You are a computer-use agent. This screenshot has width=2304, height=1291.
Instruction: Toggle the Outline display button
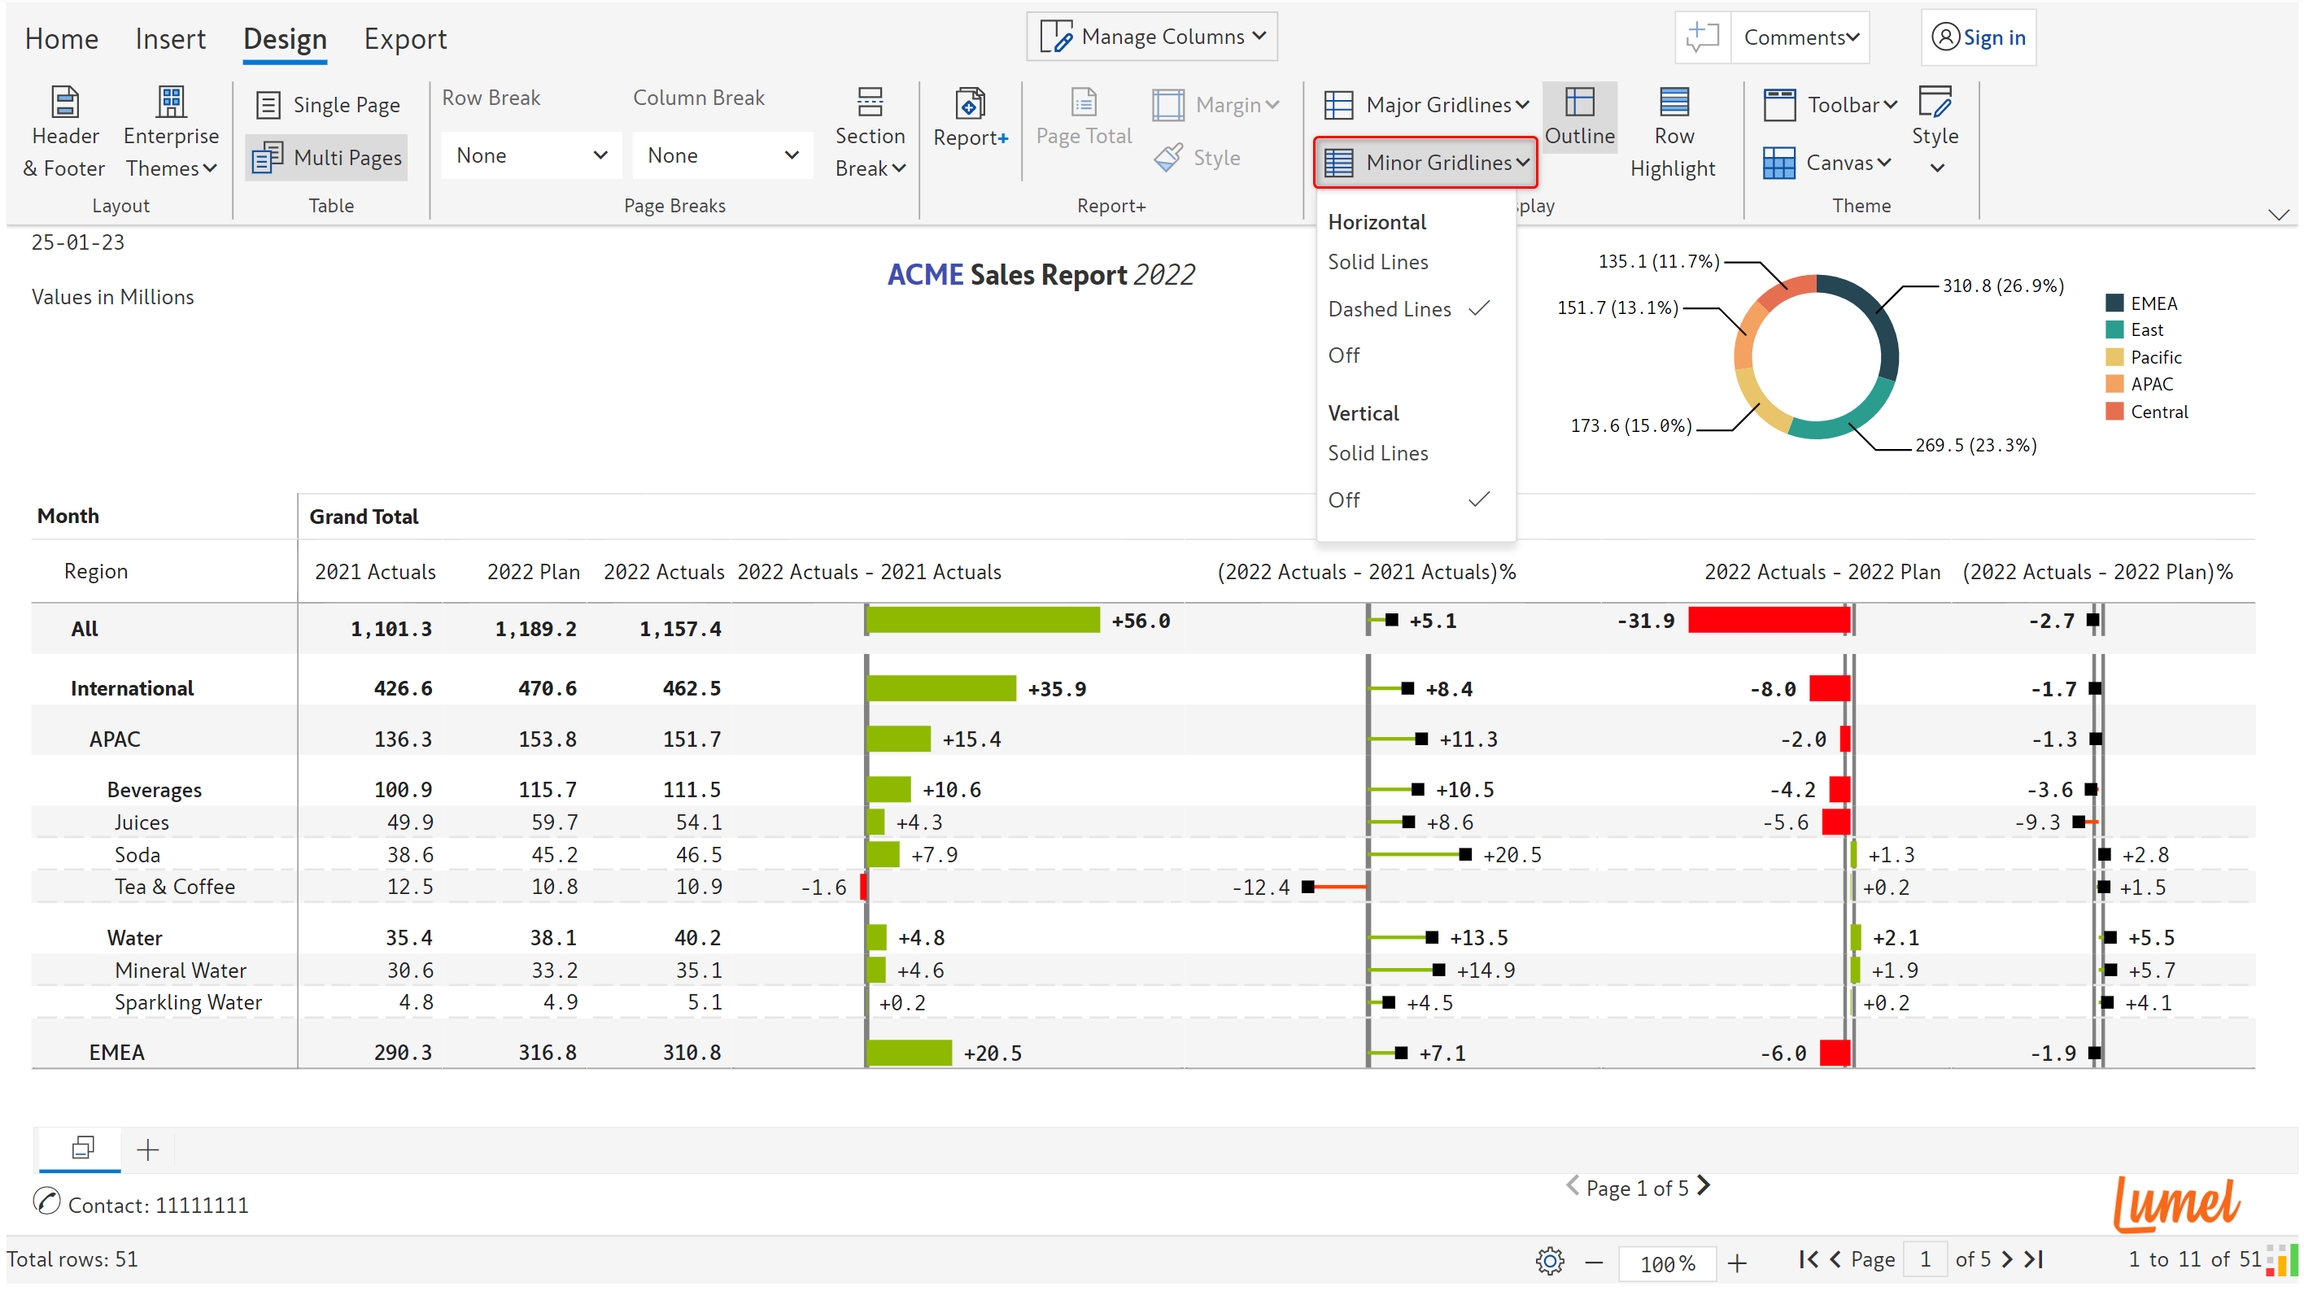pos(1579,117)
